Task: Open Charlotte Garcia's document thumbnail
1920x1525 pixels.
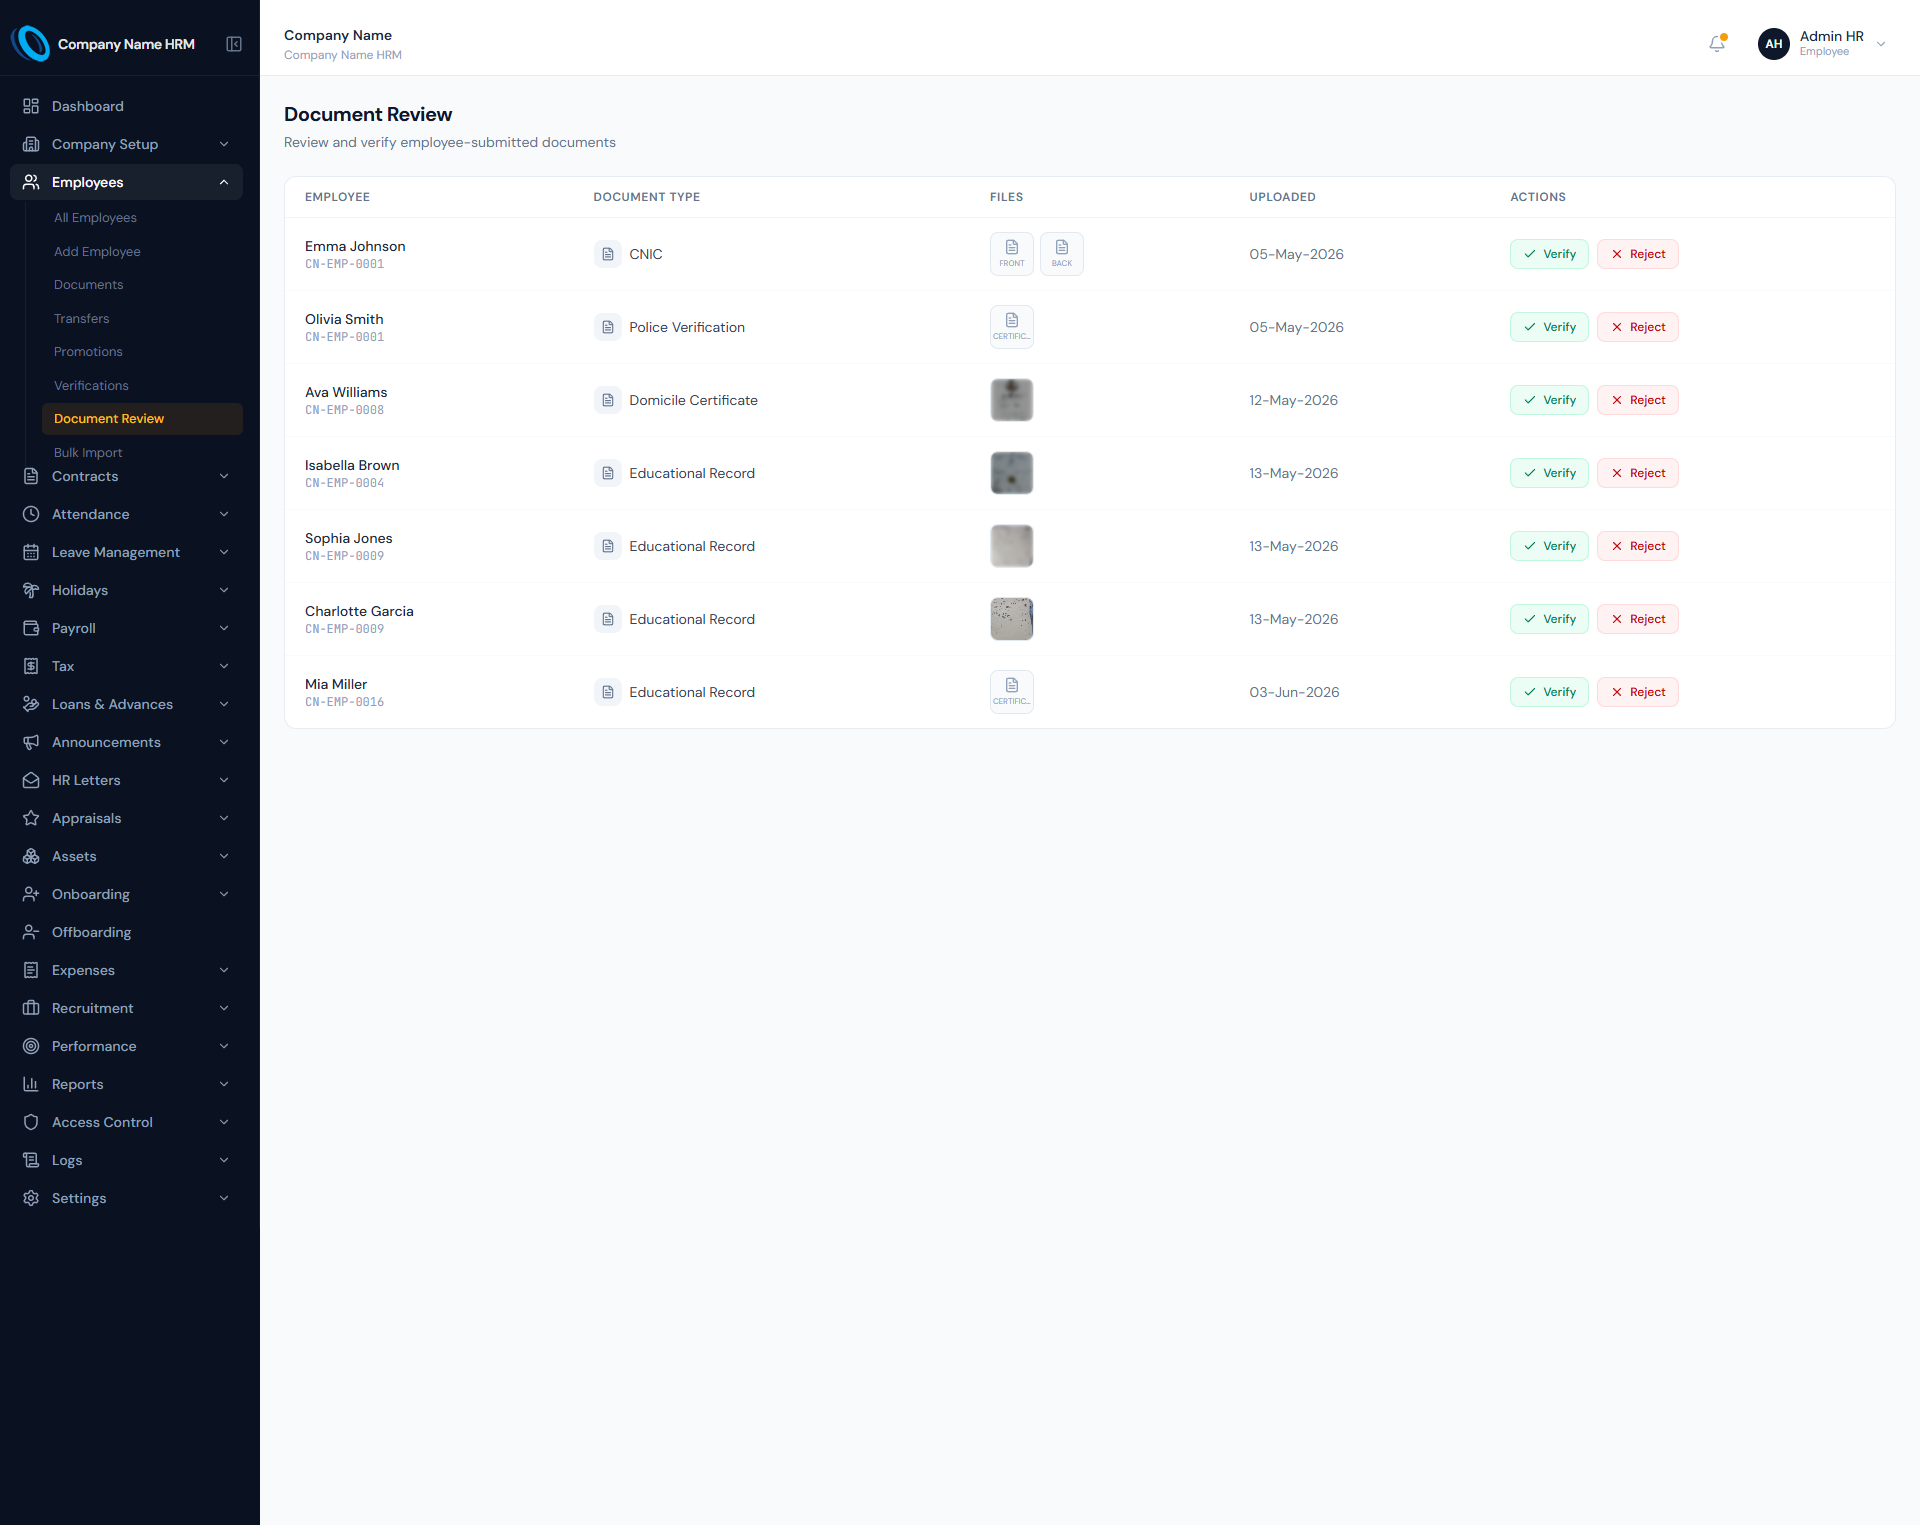Action: (1012, 619)
